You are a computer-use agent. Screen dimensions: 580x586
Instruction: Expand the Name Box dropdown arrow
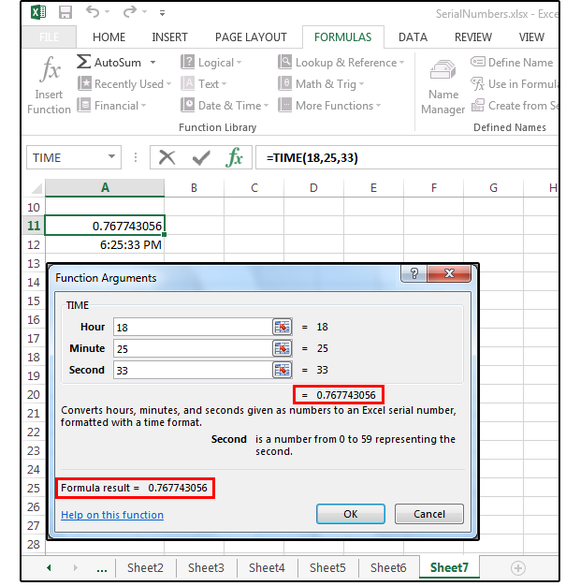pyautogui.click(x=111, y=157)
